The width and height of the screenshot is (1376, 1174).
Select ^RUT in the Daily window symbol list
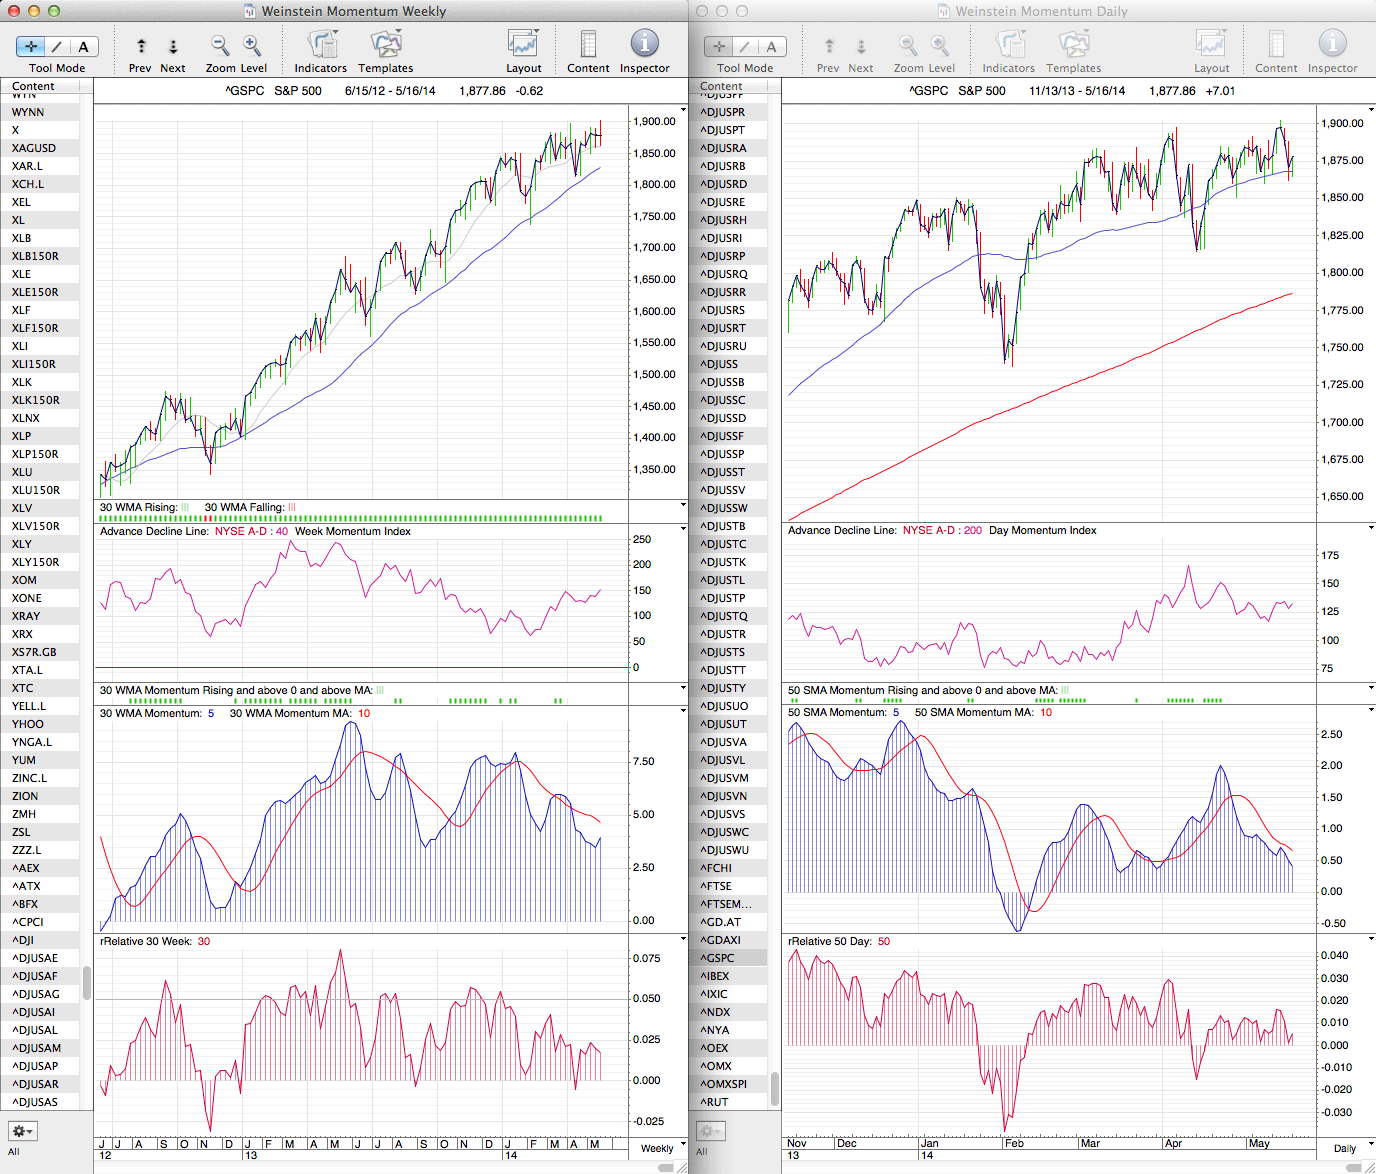tap(715, 1102)
